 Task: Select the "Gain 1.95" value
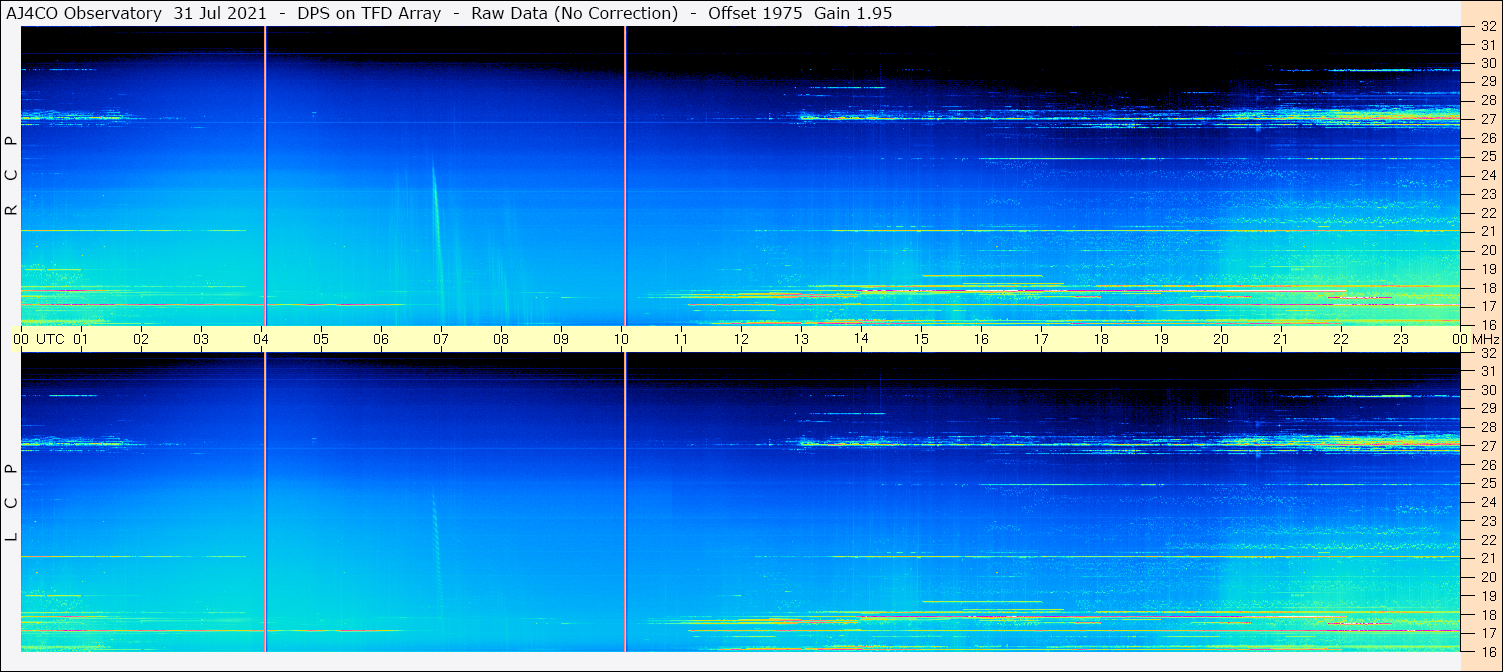coord(853,13)
